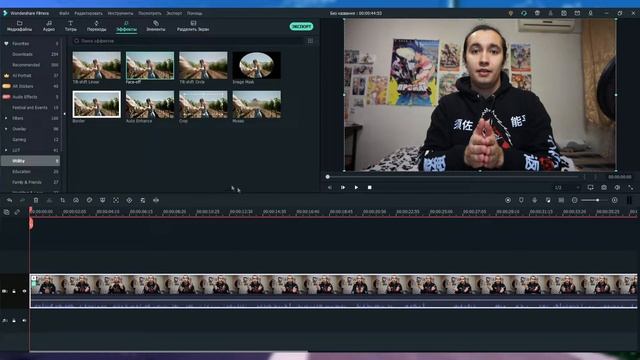Click the Delete trash icon
Screen dimensions: 640x360
(x=36, y=200)
